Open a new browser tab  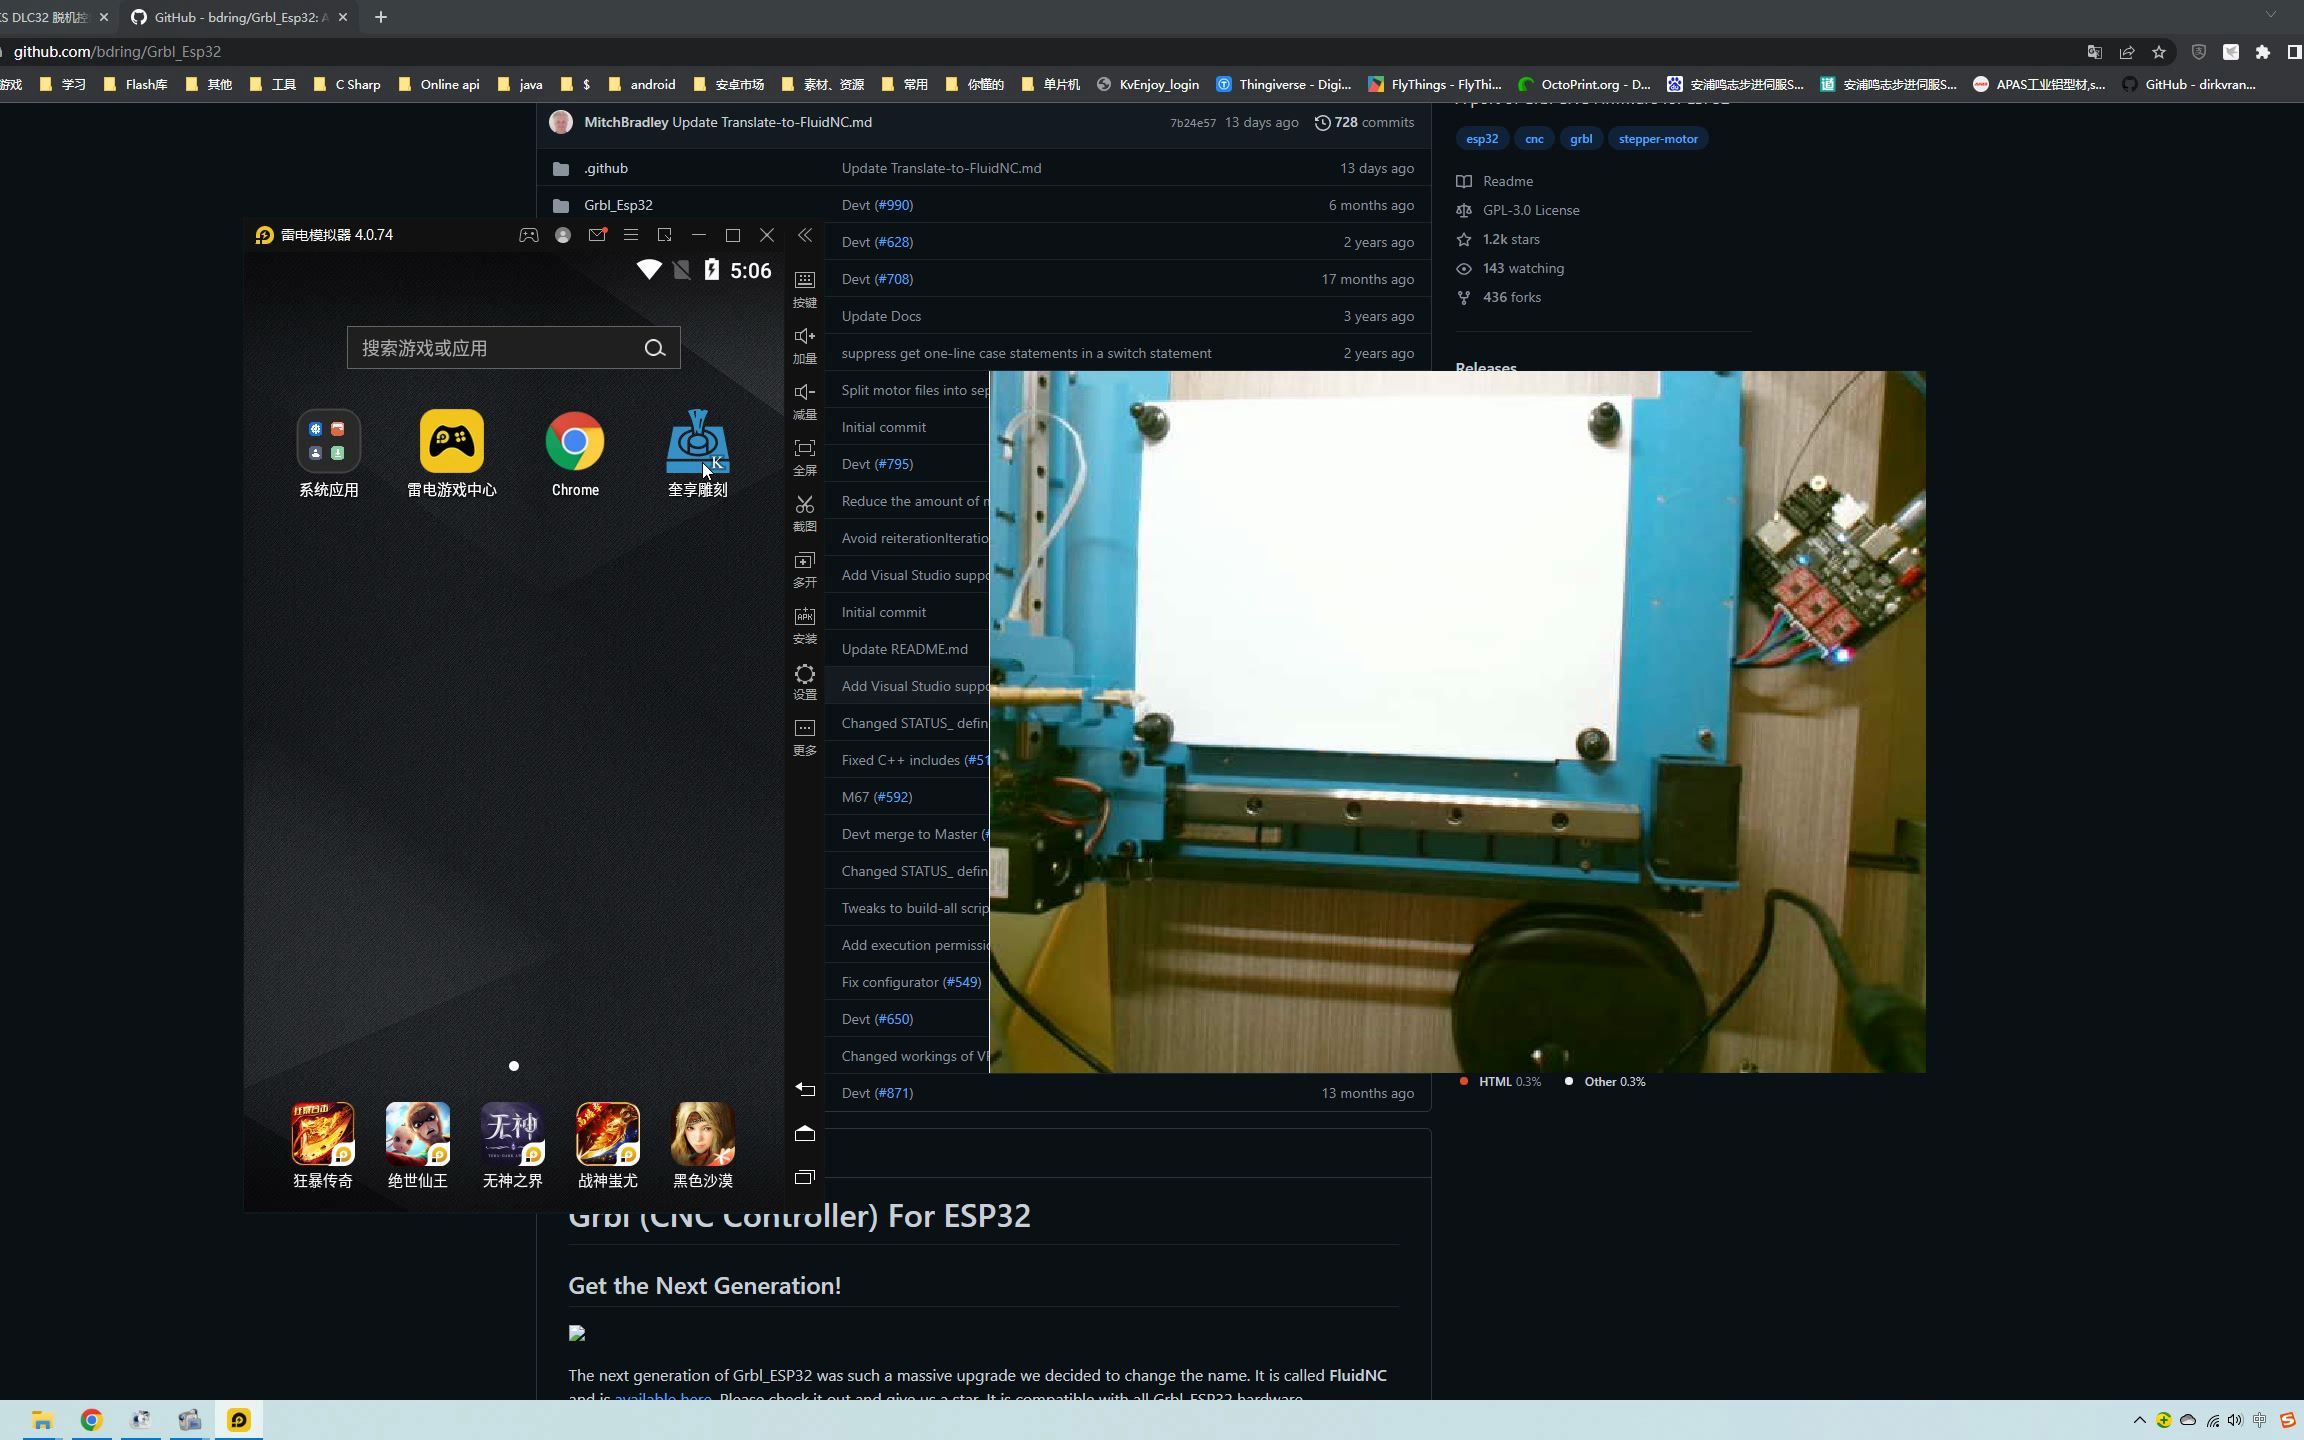click(381, 17)
